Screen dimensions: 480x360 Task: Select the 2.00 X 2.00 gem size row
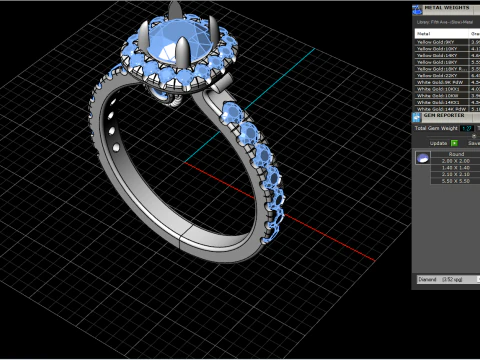point(456,161)
